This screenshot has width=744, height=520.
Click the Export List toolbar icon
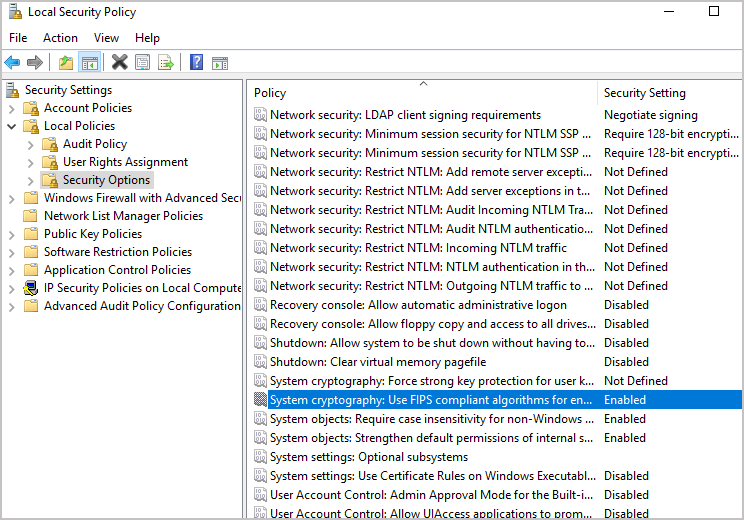click(166, 62)
